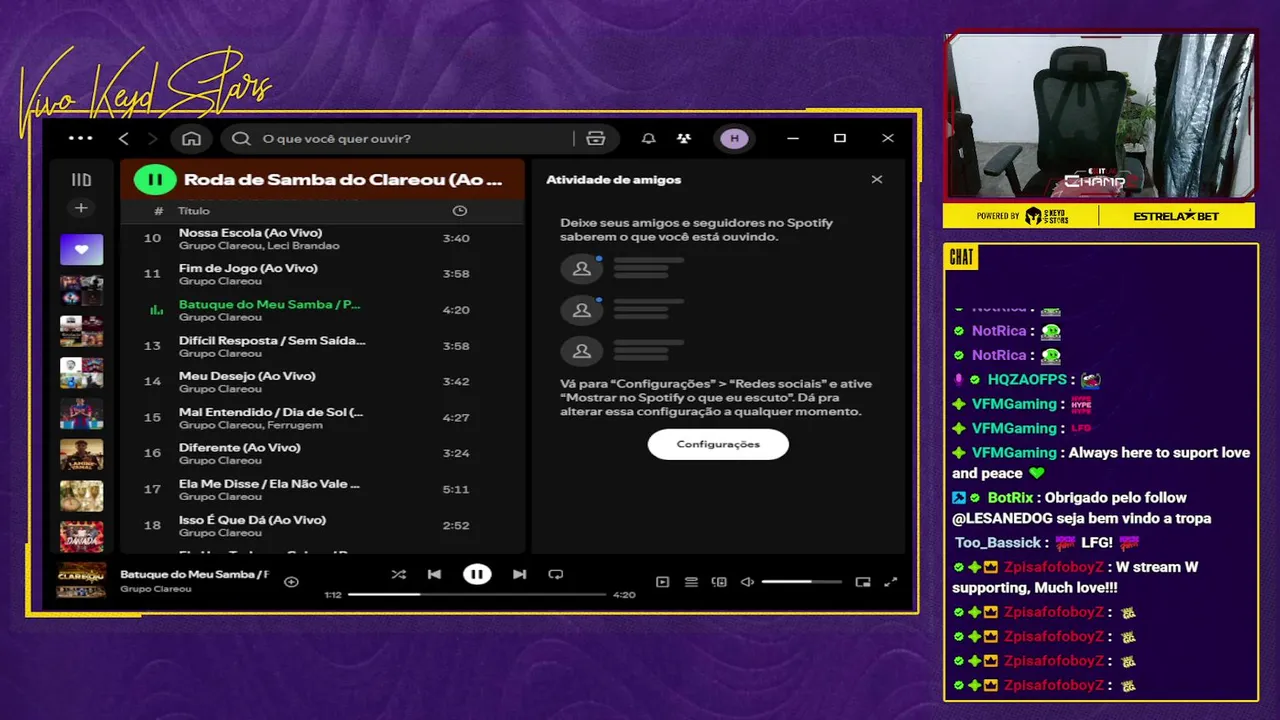Viewport: 1280px width, 720px height.
Task: Click 'Too_Bassick' username in chat
Action: click(x=999, y=543)
